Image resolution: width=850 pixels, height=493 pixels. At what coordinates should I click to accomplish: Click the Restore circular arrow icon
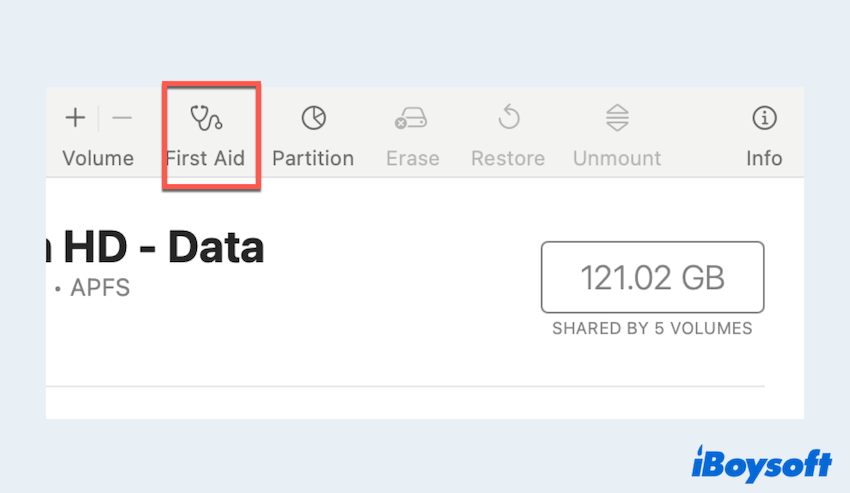click(x=509, y=118)
